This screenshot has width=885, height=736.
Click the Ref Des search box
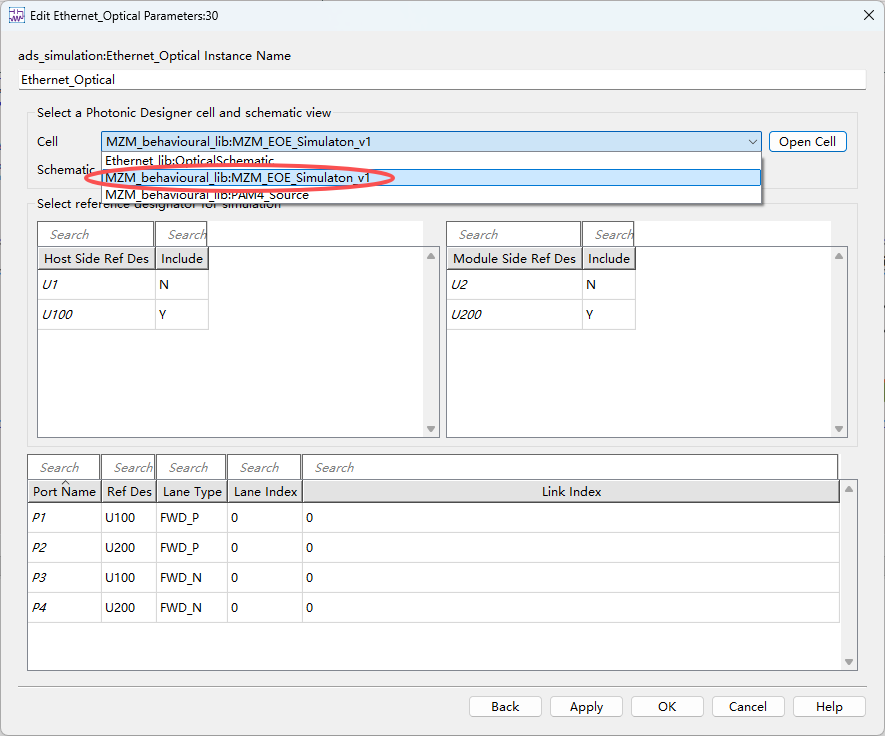[128, 467]
